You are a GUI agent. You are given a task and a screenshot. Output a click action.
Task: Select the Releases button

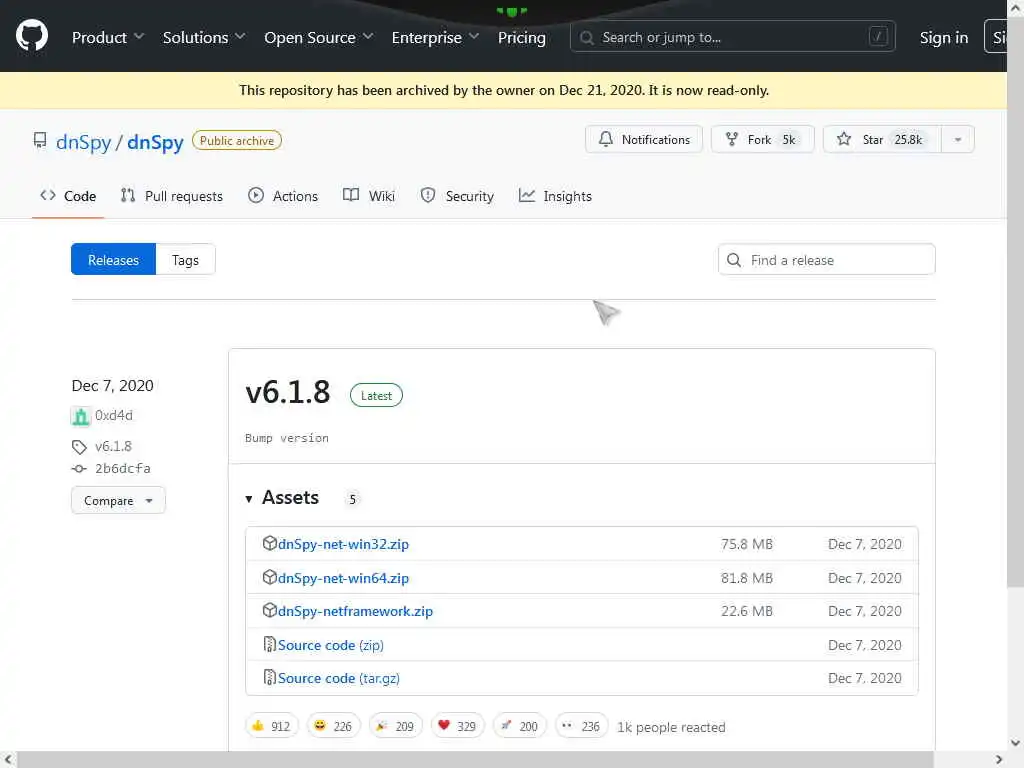tap(114, 260)
